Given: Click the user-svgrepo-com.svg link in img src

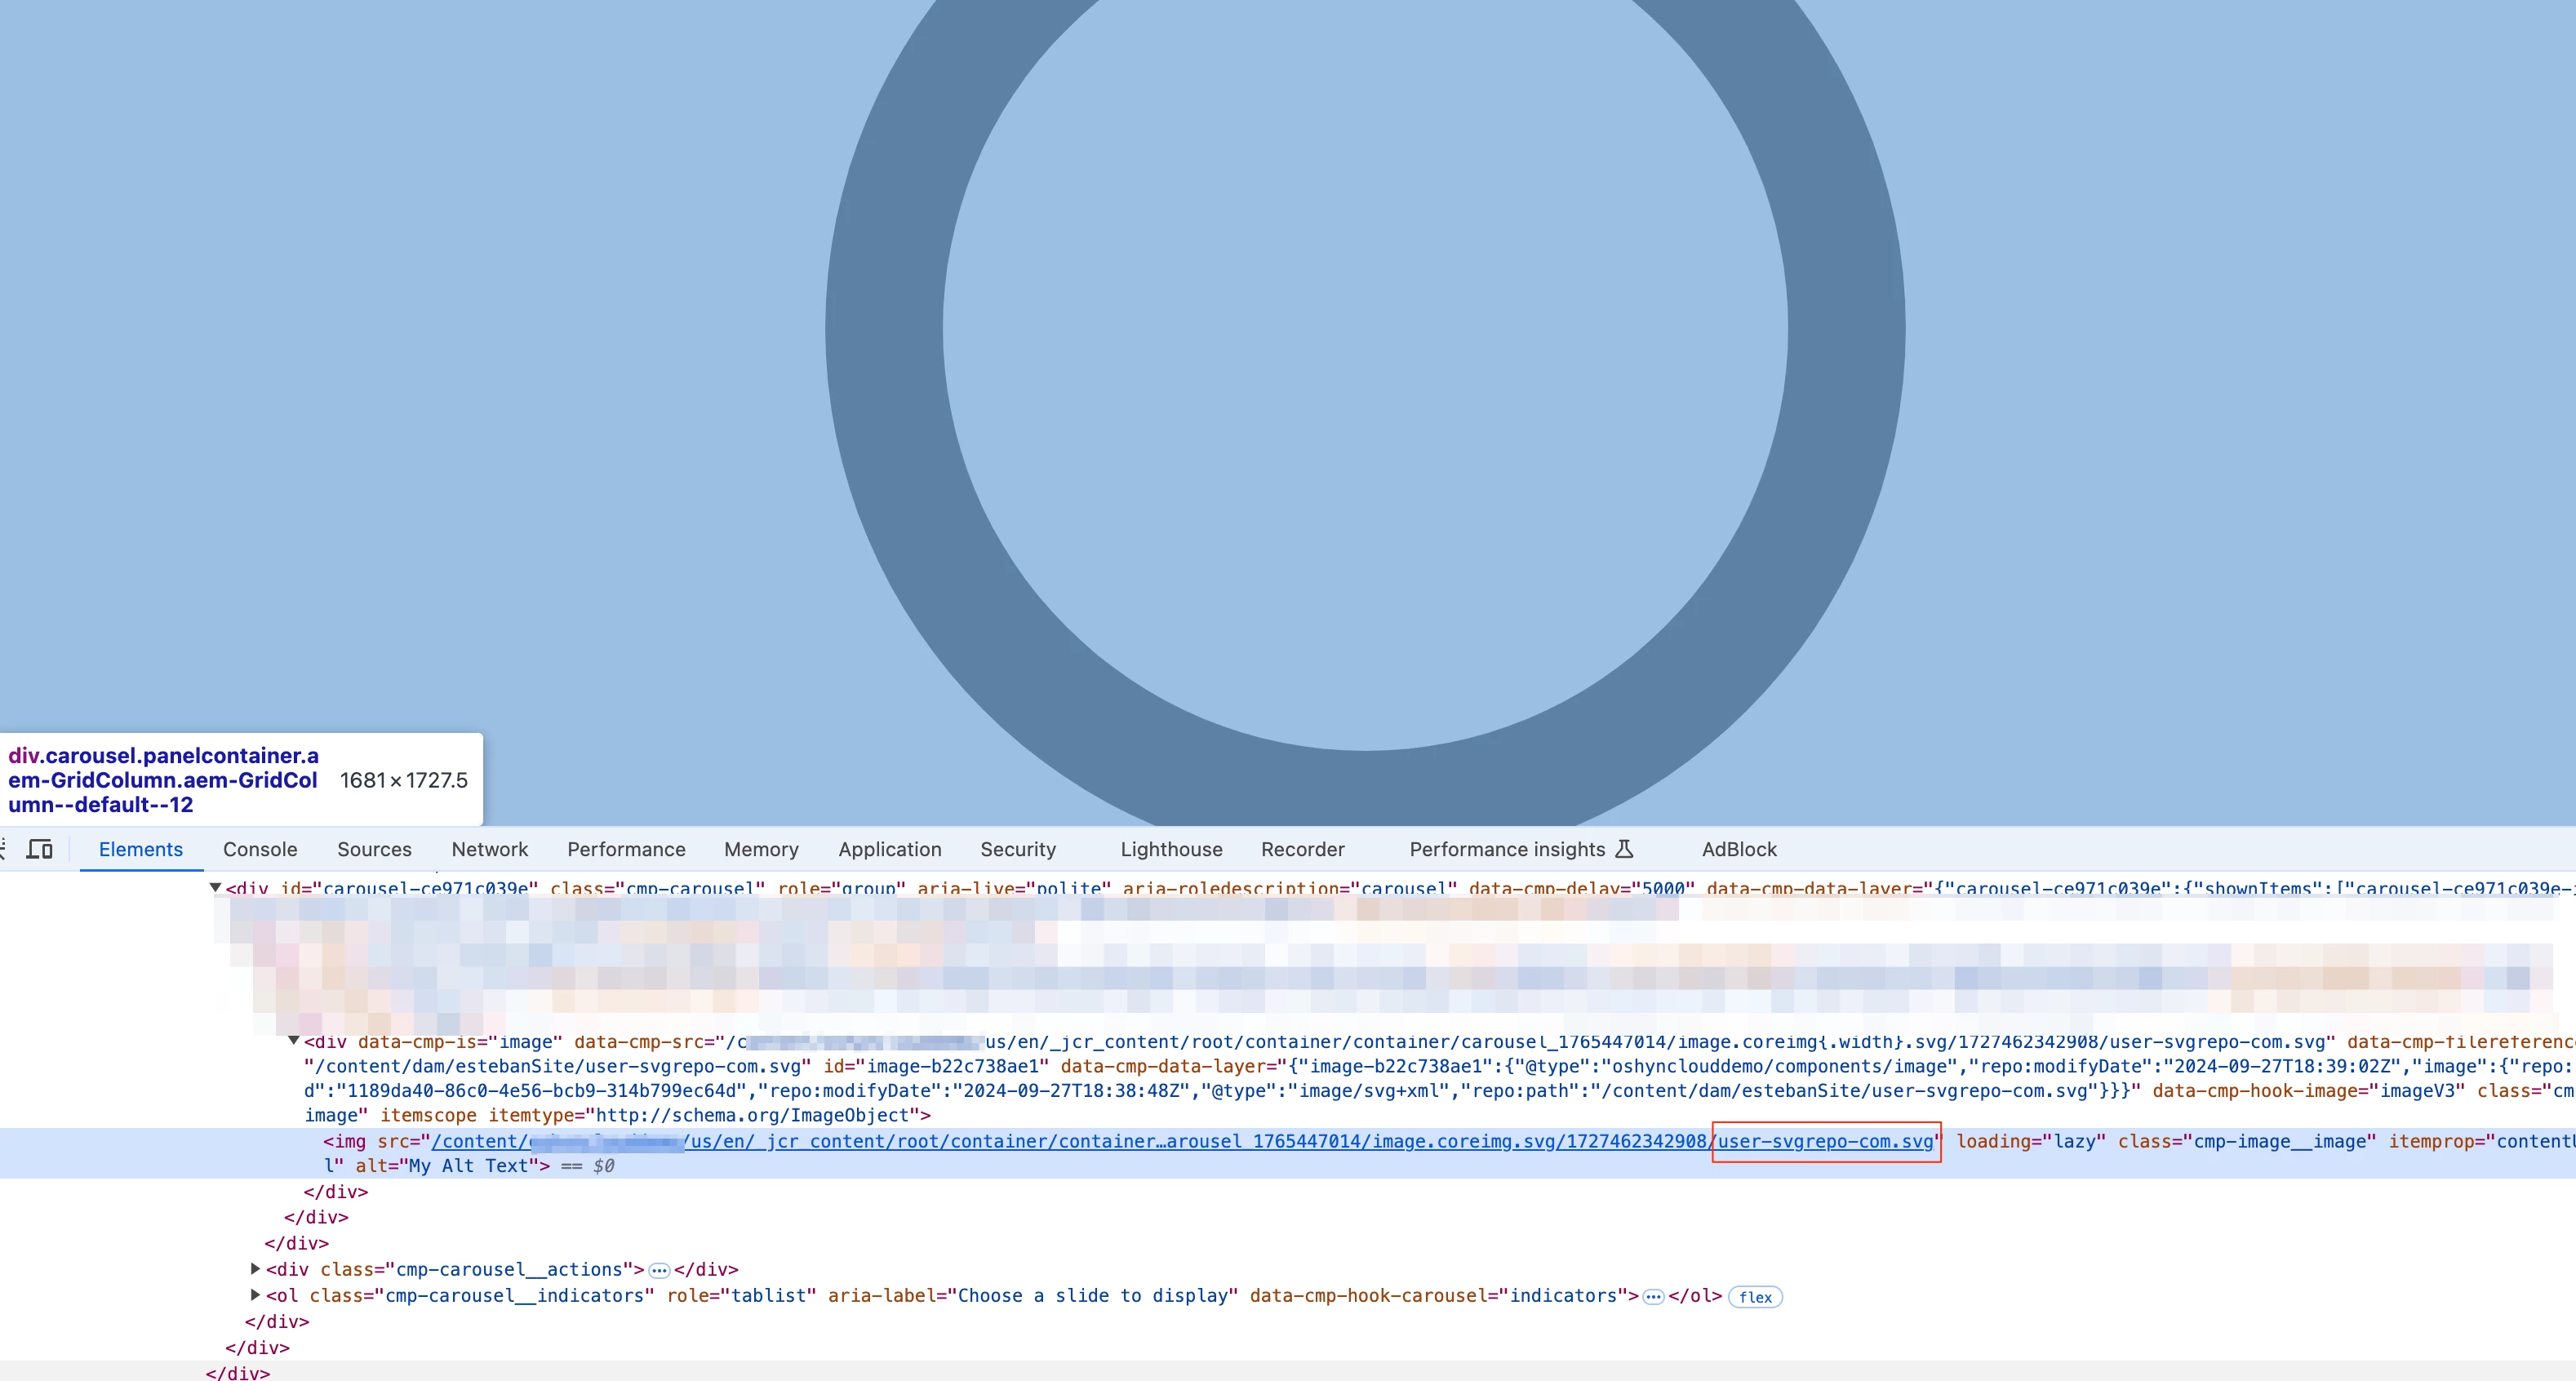Looking at the screenshot, I should (1825, 1141).
